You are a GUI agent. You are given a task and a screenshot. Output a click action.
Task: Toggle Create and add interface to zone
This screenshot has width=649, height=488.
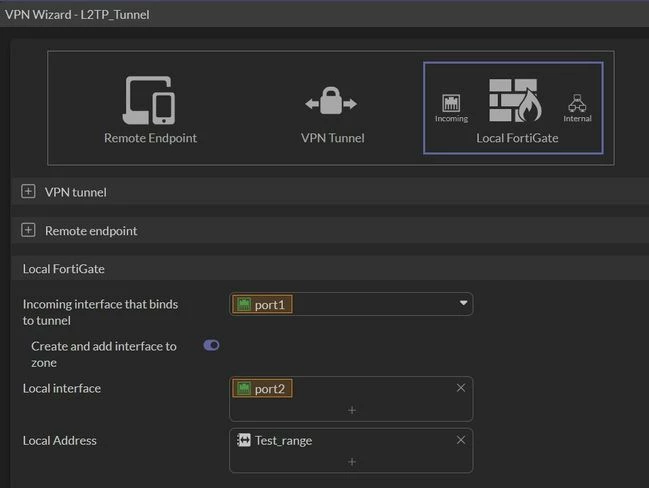tap(211, 345)
